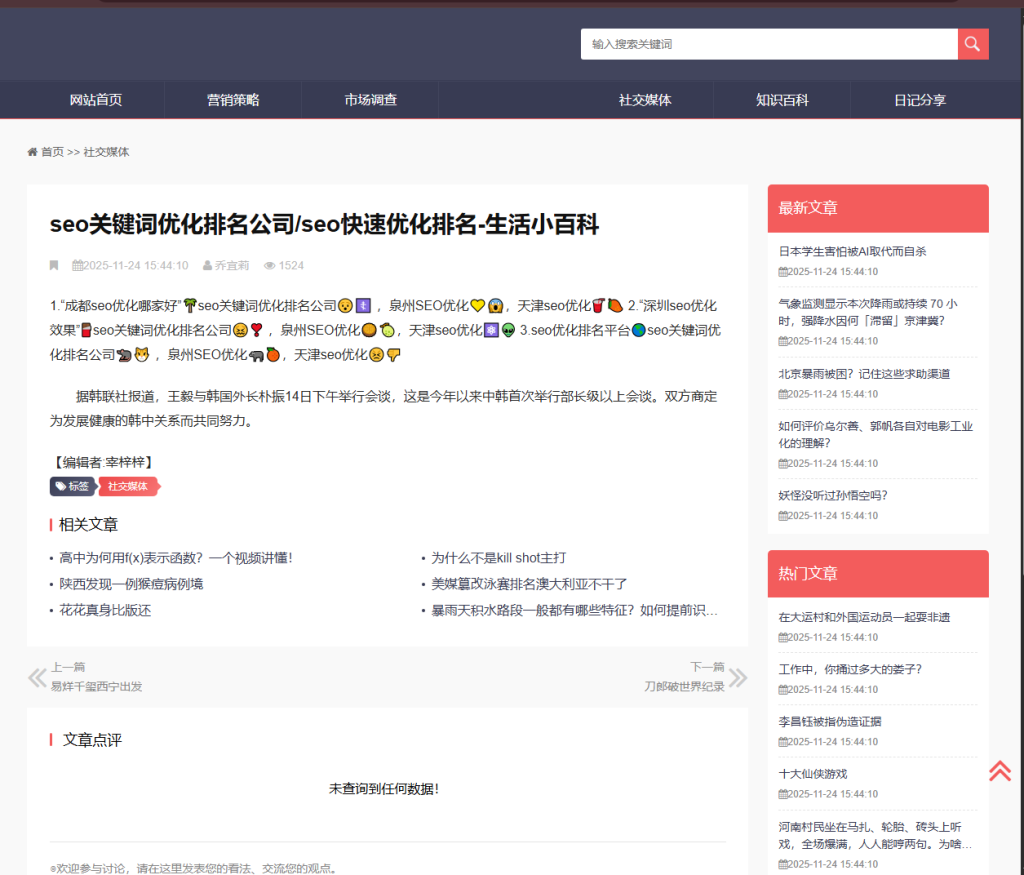Viewport: 1024px width, 875px height.
Task: Click the eye icon beside the view count 1524
Action: click(270, 265)
